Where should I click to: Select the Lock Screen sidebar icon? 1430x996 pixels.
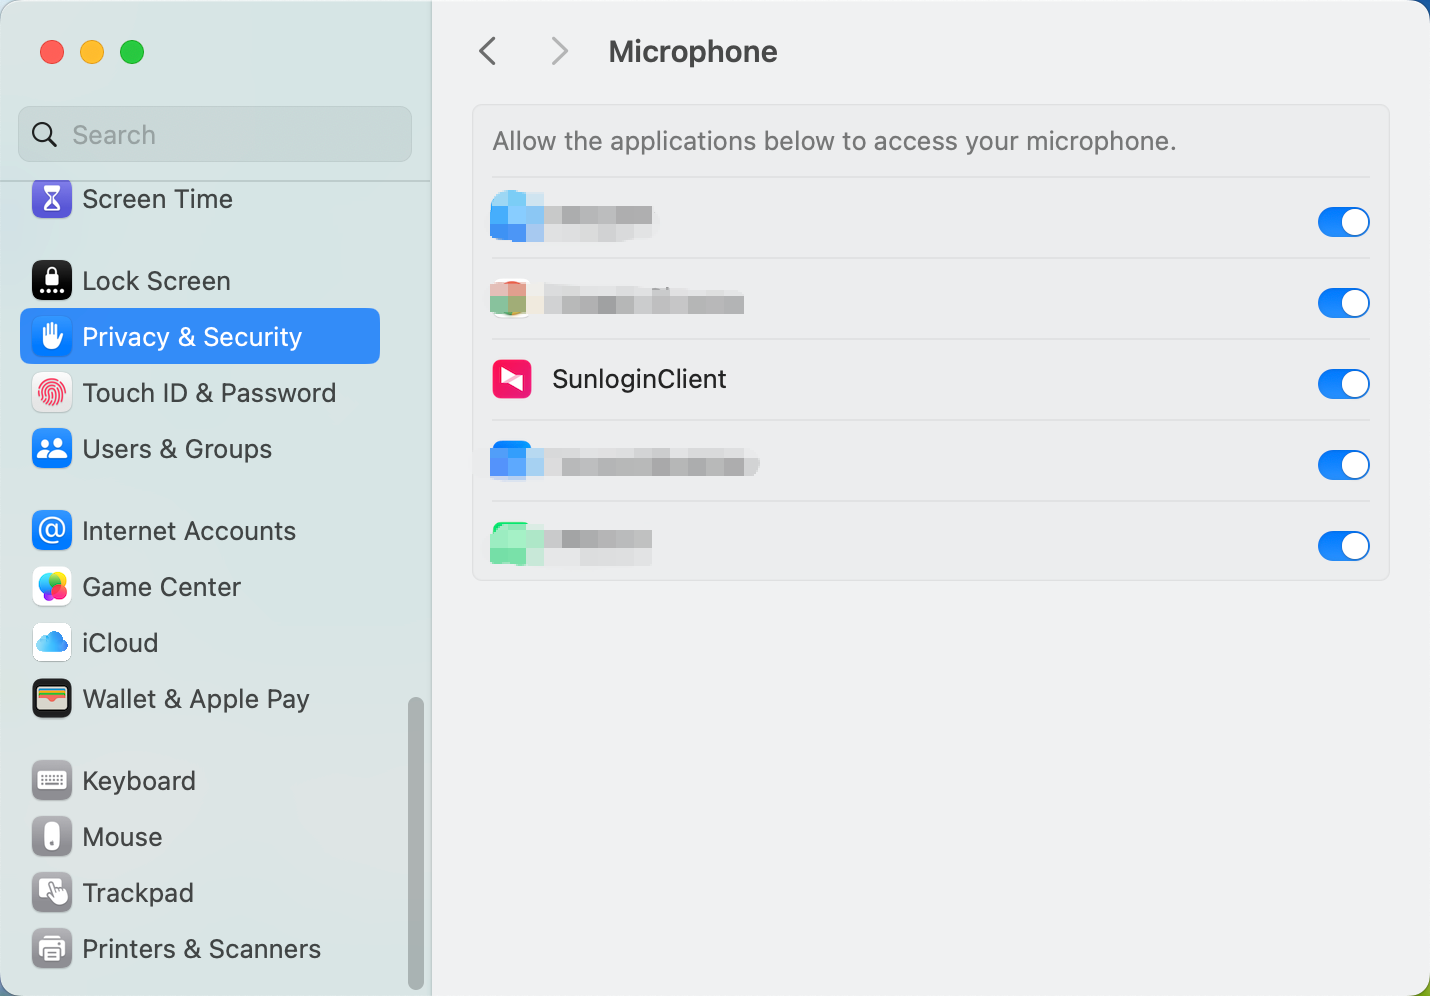52,280
